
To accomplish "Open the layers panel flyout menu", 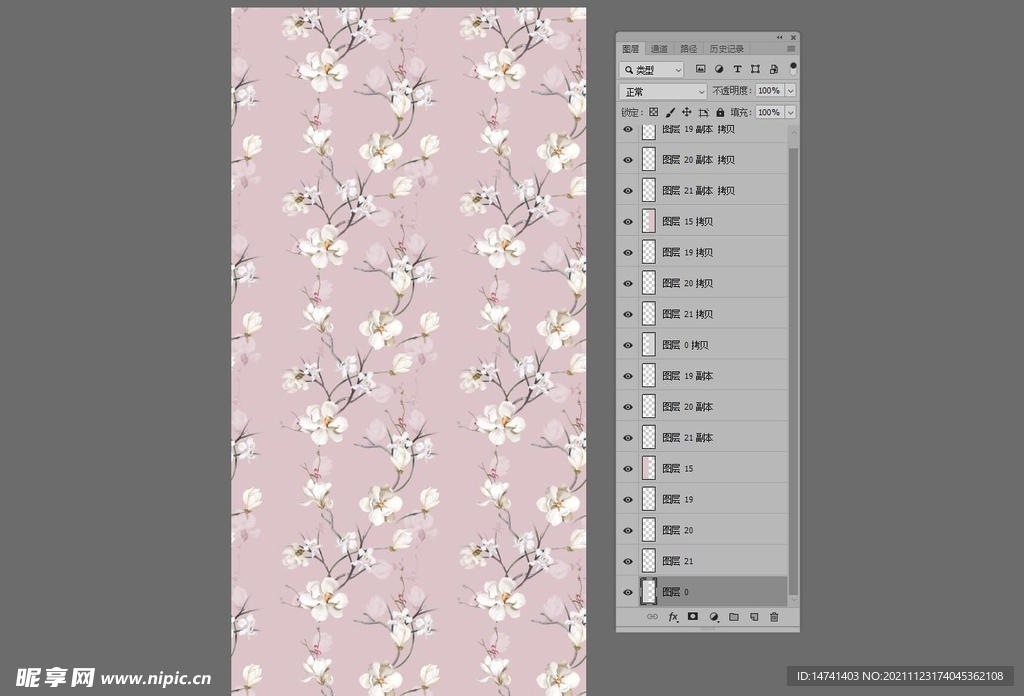I will pos(791,49).
